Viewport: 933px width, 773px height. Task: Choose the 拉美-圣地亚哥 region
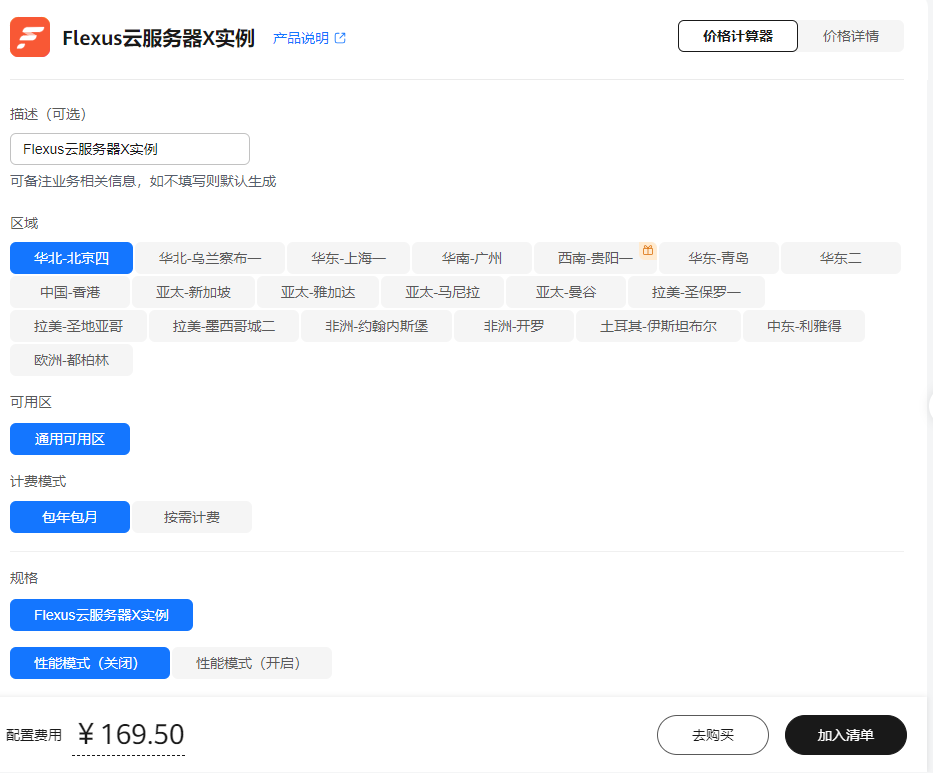79,326
